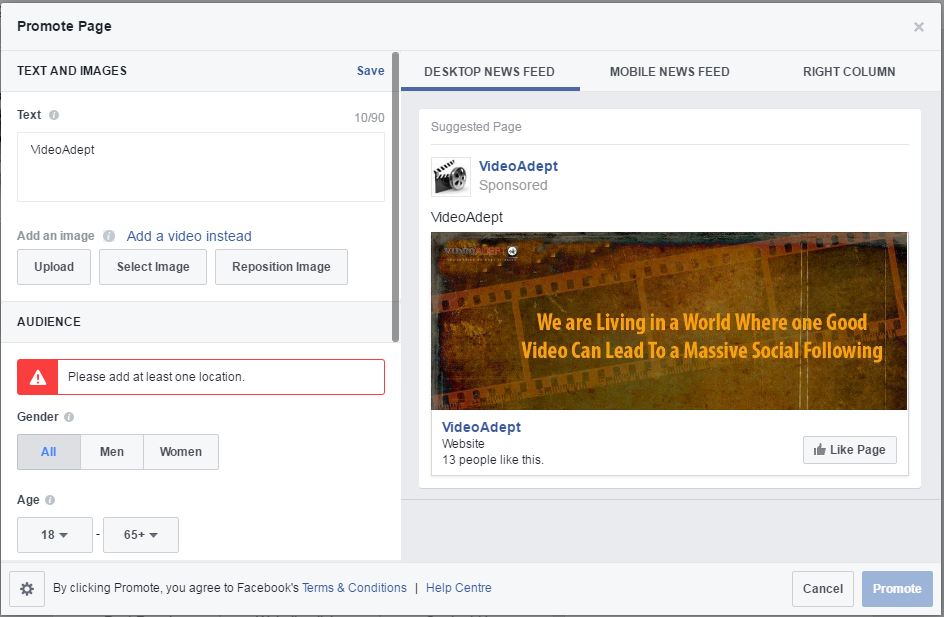
Task: Click '13 people like this.' text
Action: coord(492,460)
